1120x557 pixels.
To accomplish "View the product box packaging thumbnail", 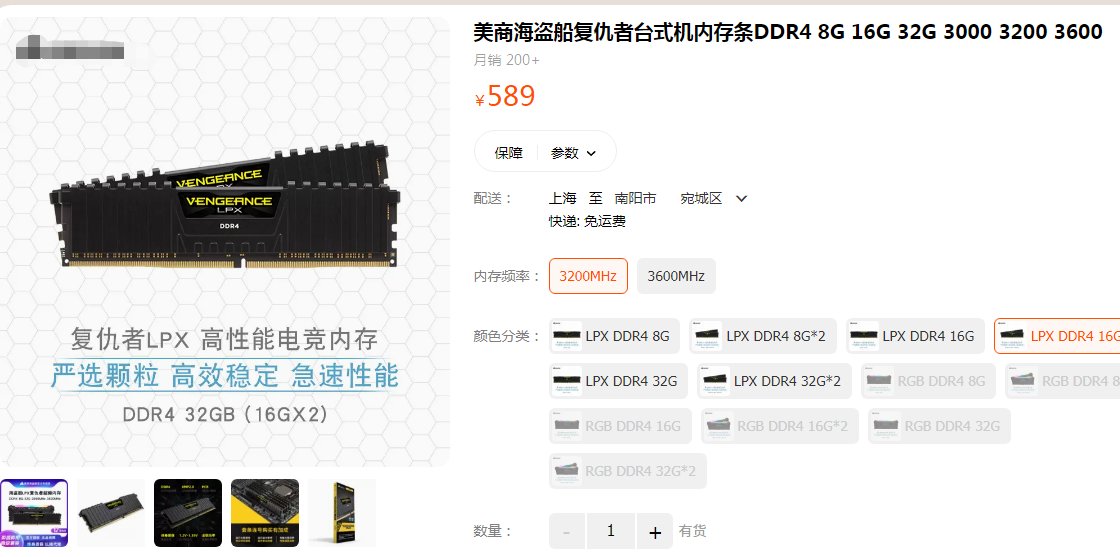I will click(x=342, y=513).
